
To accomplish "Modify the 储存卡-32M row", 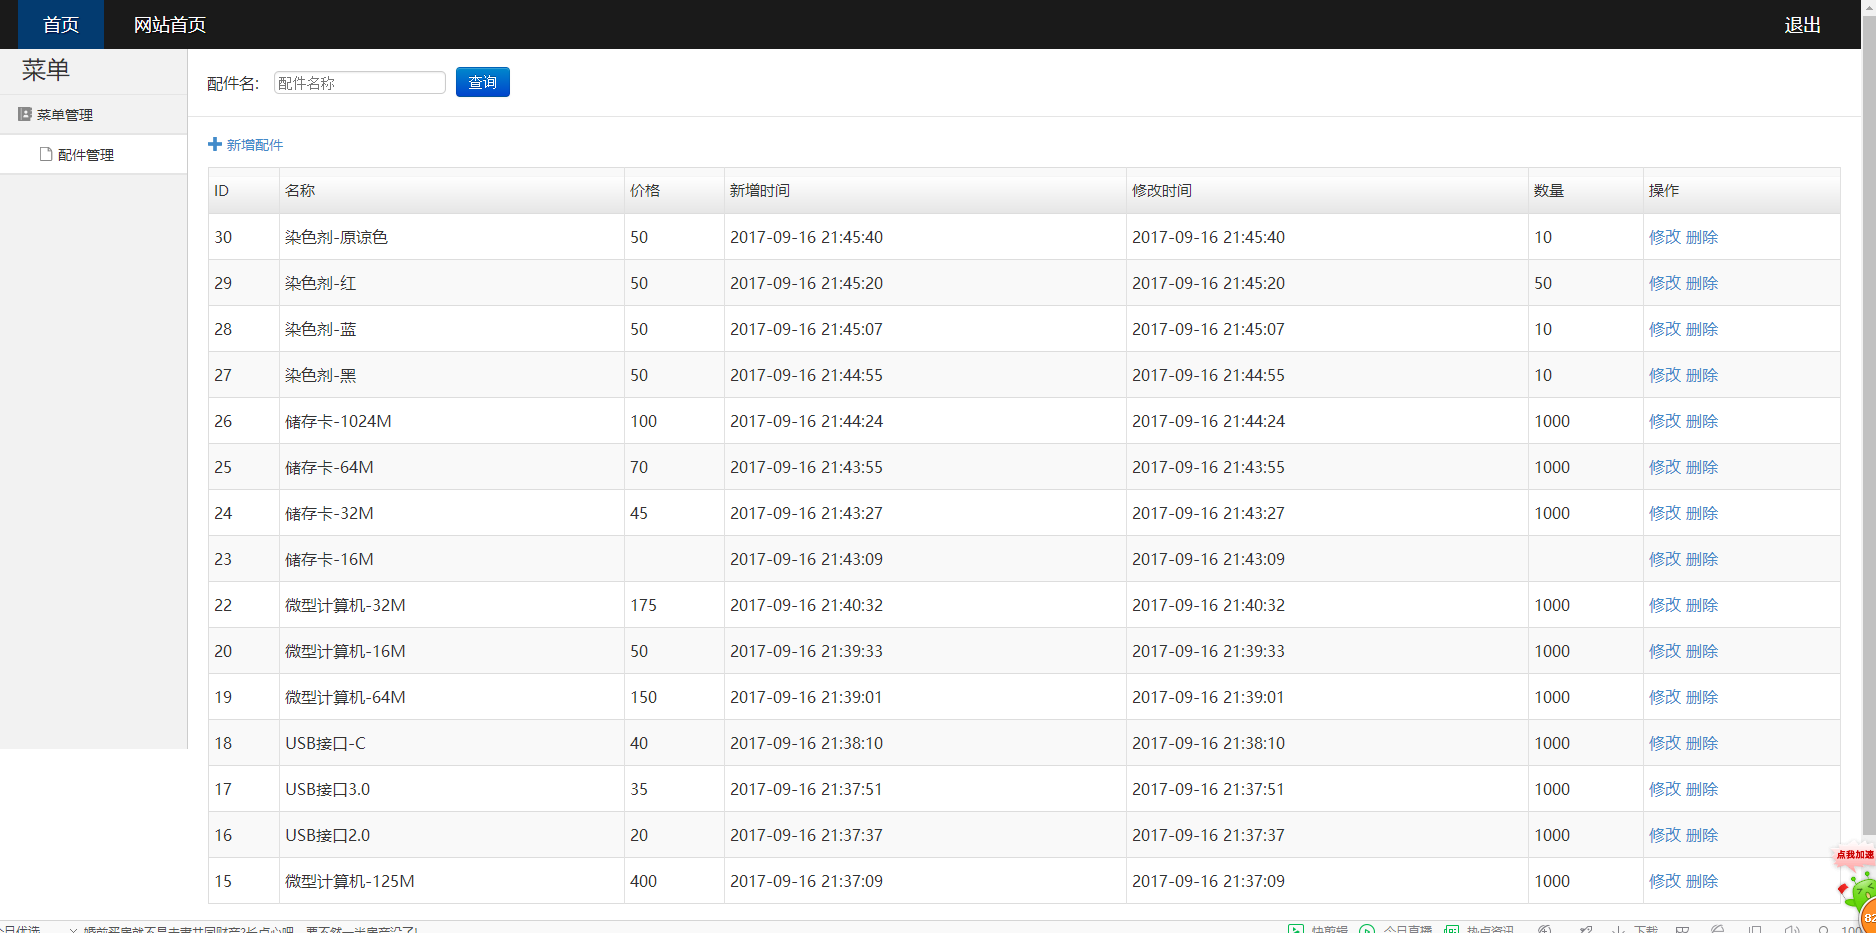I will [x=1665, y=513].
